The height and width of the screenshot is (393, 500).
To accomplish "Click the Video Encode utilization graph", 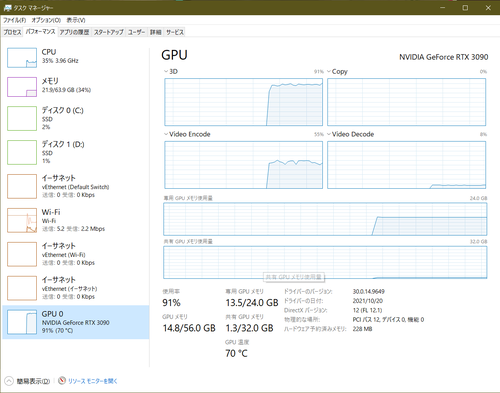I will point(243,165).
